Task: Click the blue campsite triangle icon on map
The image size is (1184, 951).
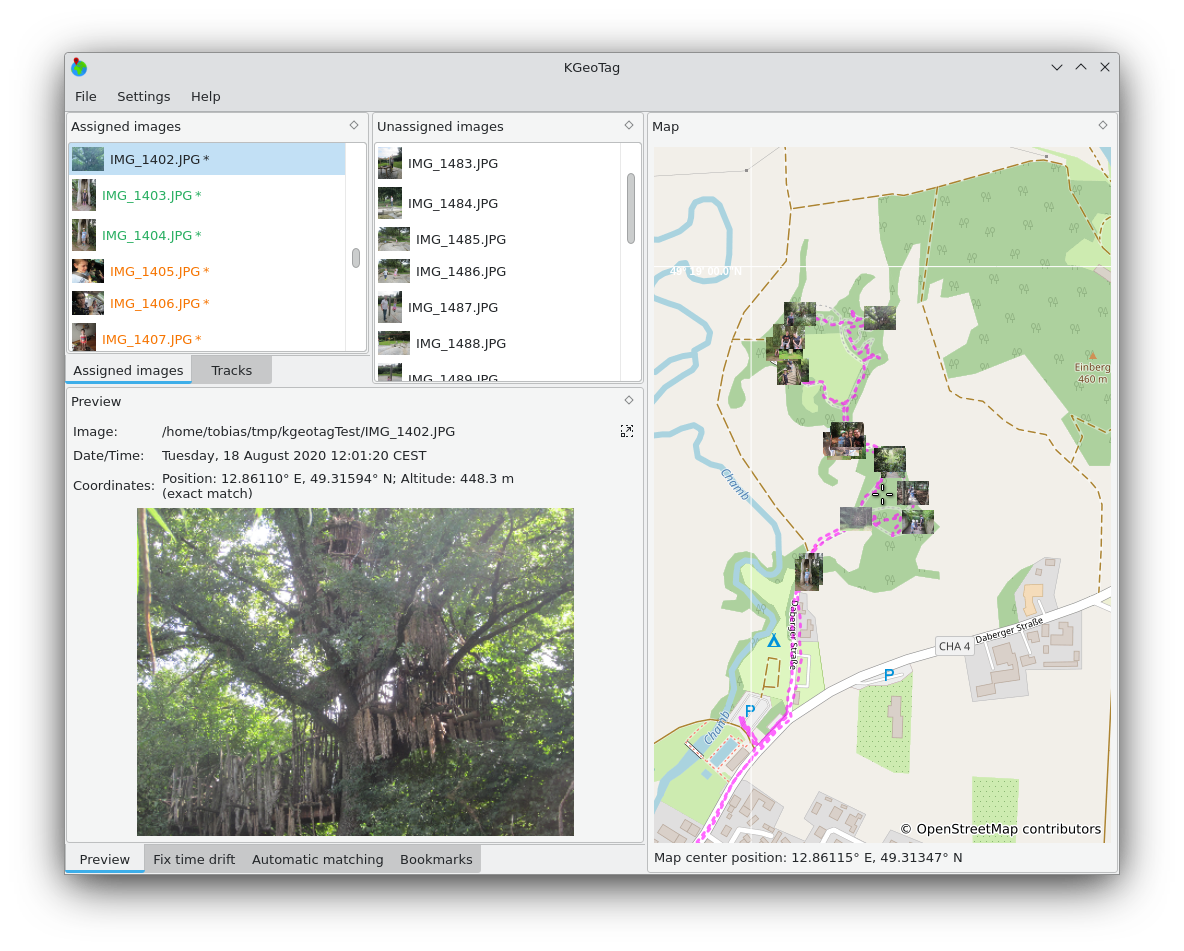Action: click(773, 641)
